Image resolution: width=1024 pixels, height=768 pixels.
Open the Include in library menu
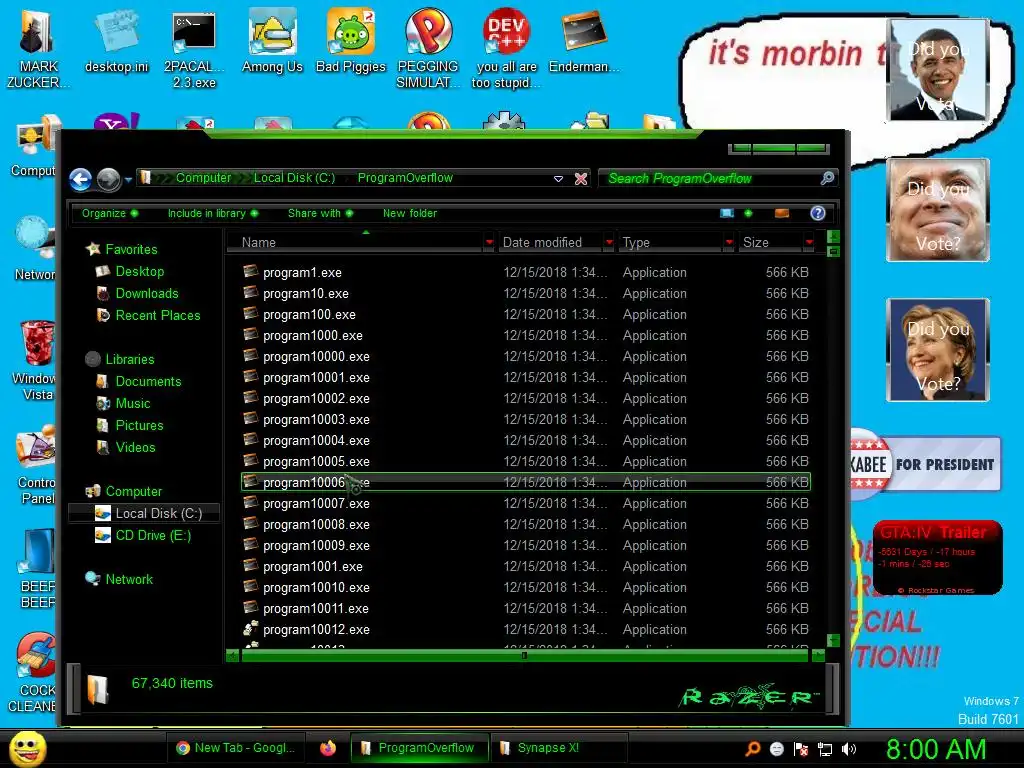pyautogui.click(x=213, y=214)
